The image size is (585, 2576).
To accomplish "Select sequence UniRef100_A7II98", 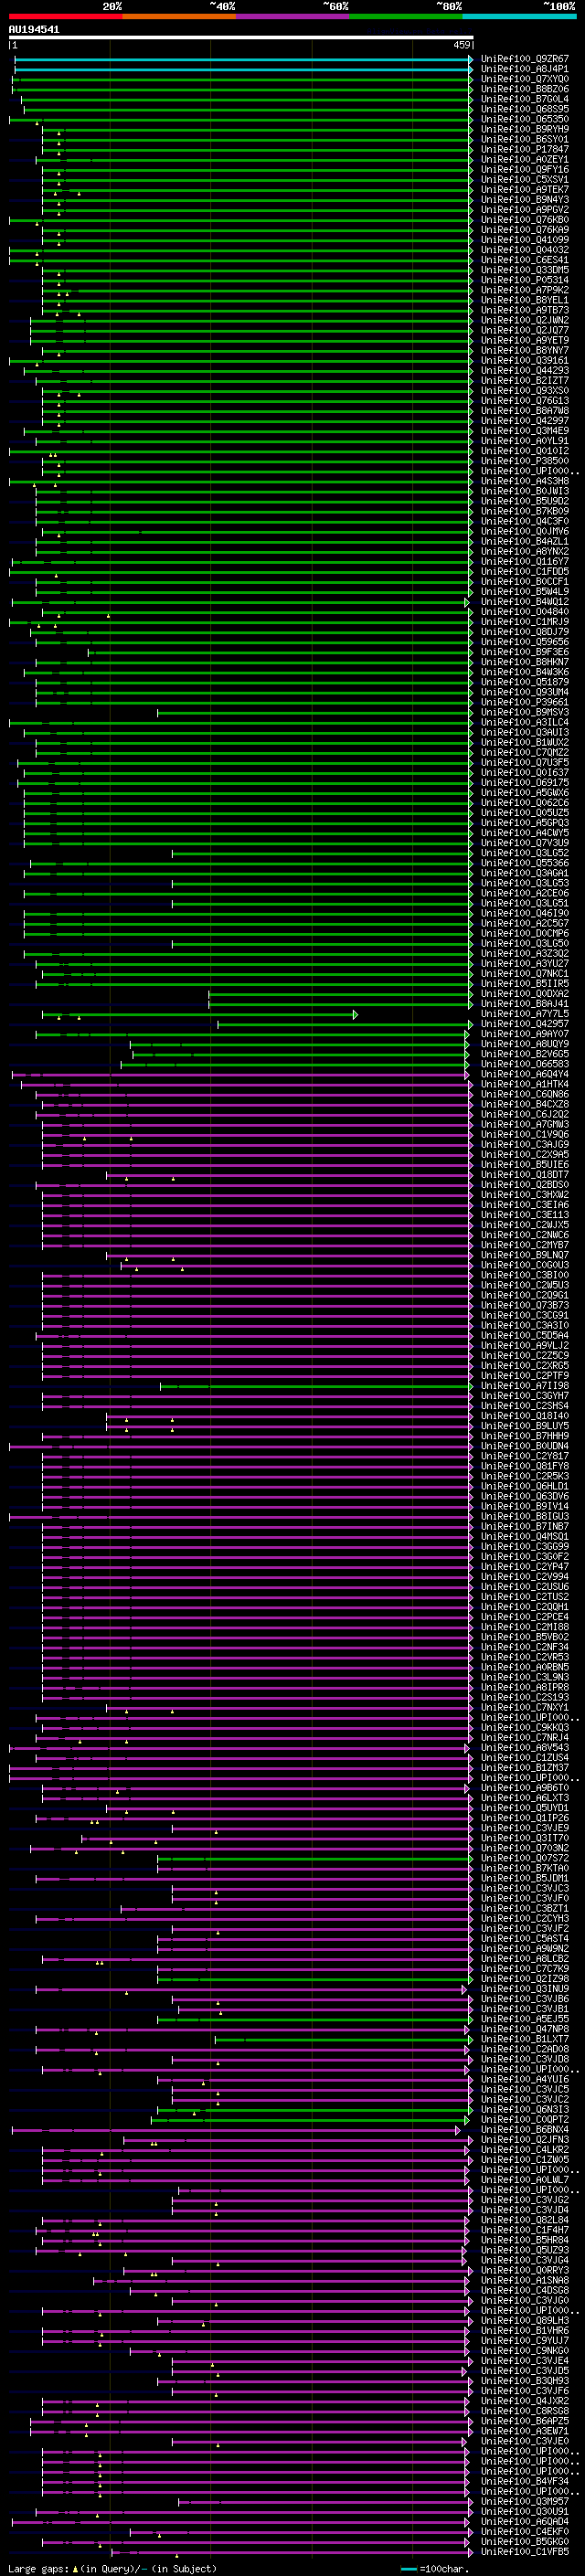I will point(524,1385).
